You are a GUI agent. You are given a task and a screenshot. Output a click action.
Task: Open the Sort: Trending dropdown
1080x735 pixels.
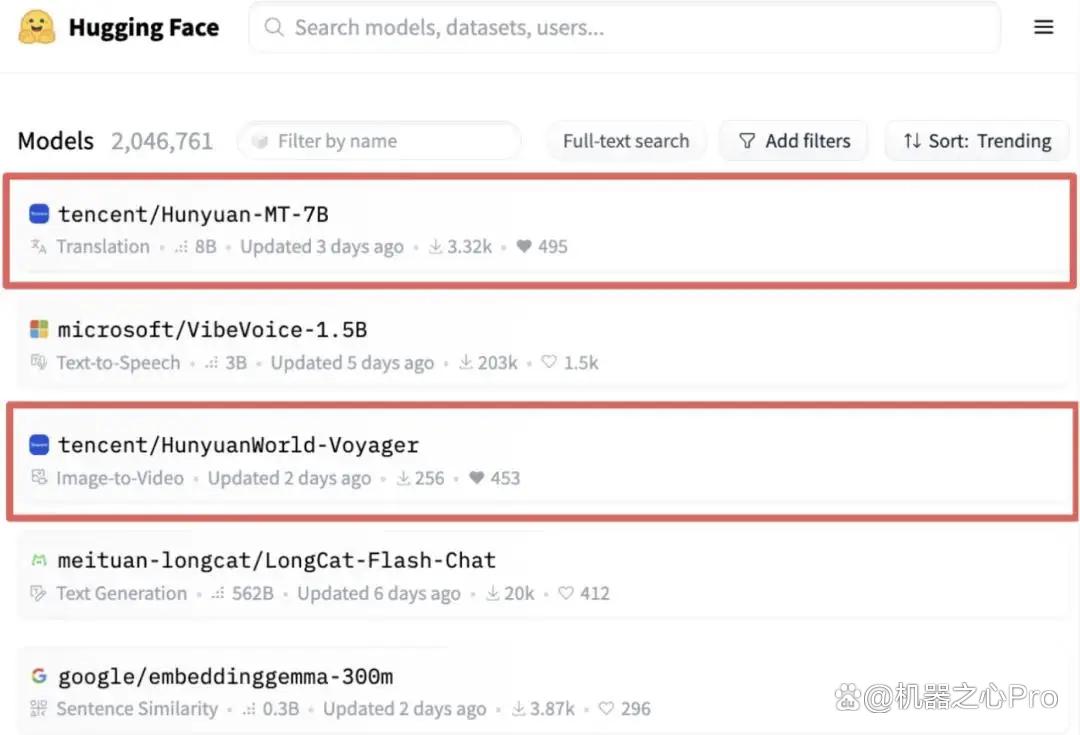977,141
